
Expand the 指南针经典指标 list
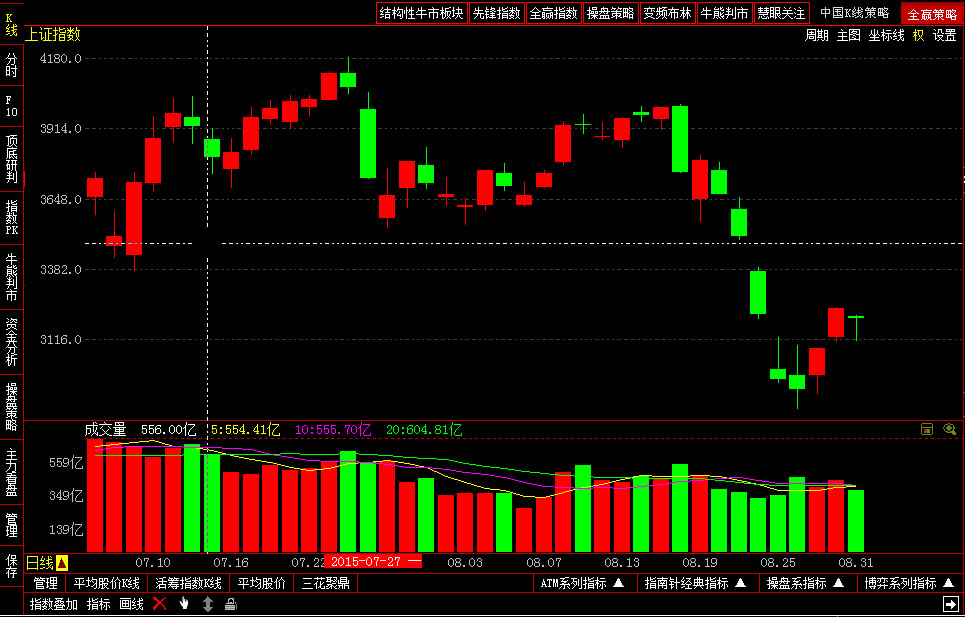coord(695,583)
